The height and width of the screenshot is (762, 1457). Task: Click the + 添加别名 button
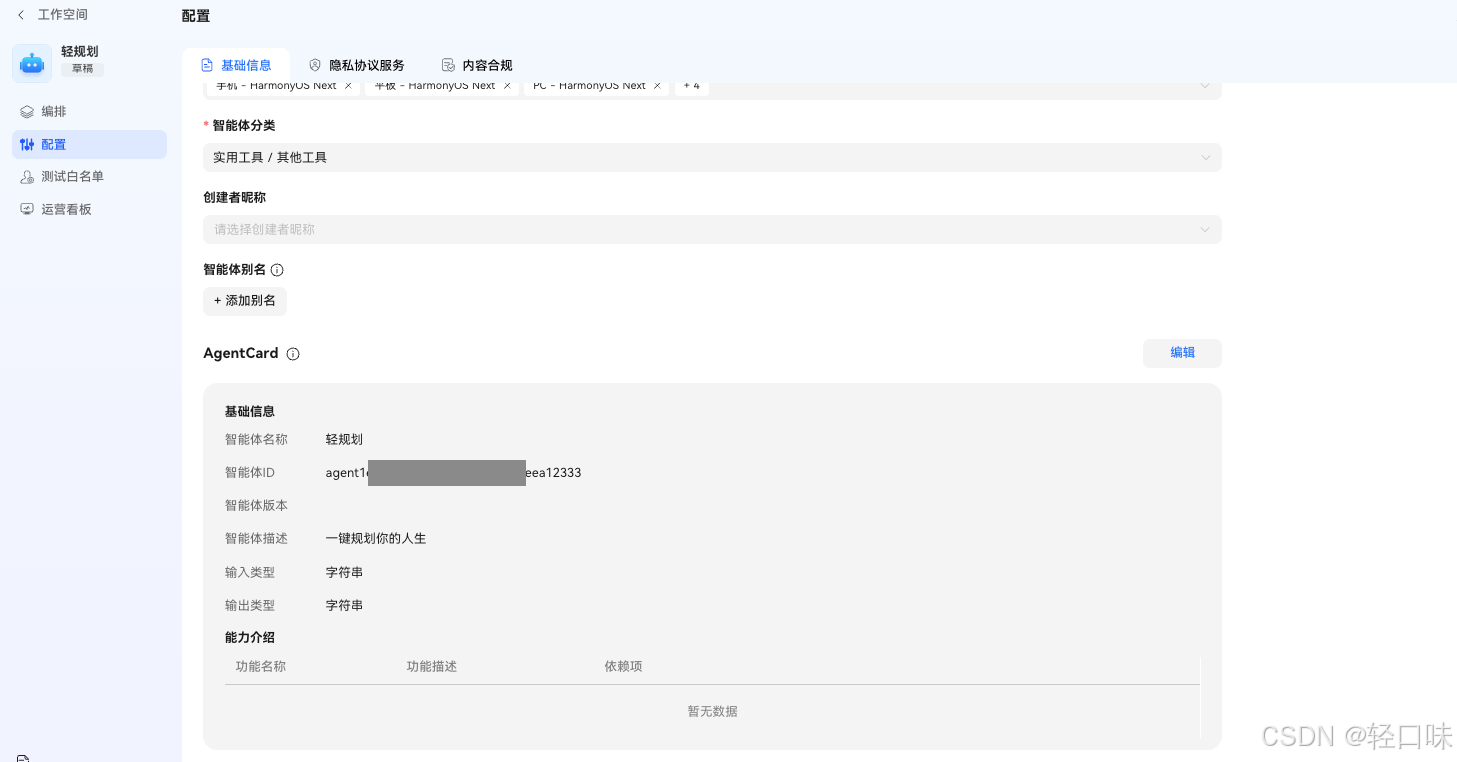pos(245,301)
